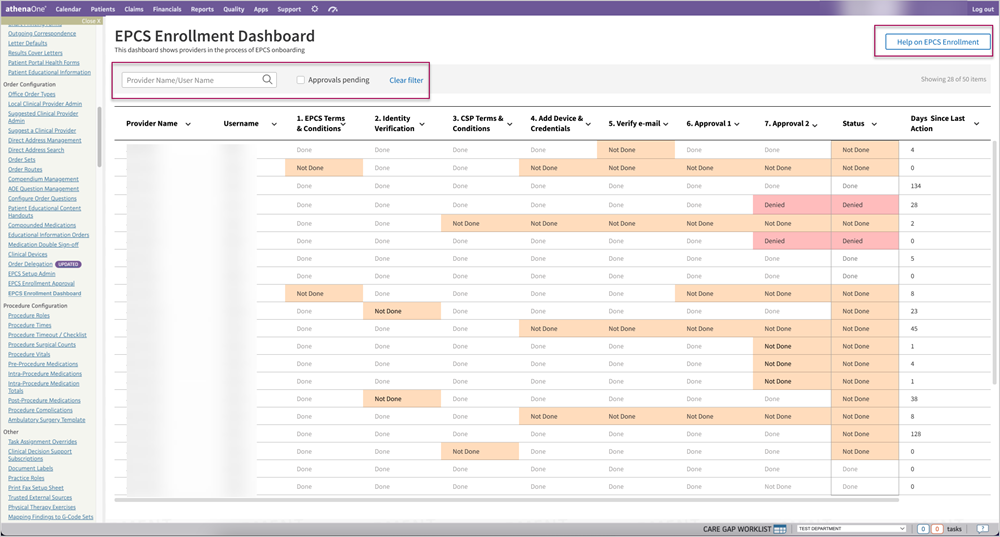Click Log out in the top bar
This screenshot has height=537, width=1000.
pos(983,9)
